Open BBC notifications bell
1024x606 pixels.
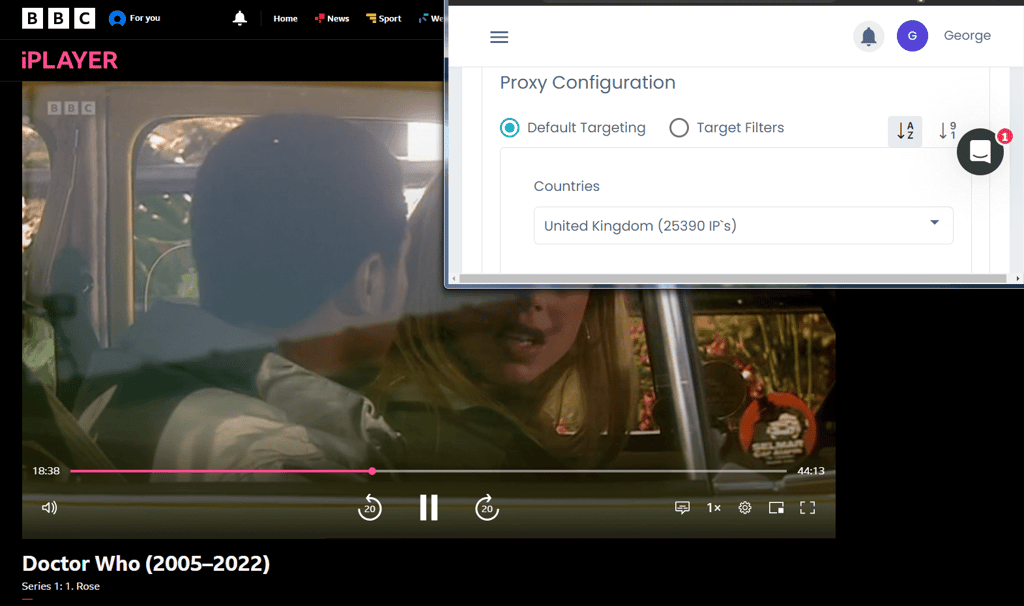coord(240,18)
